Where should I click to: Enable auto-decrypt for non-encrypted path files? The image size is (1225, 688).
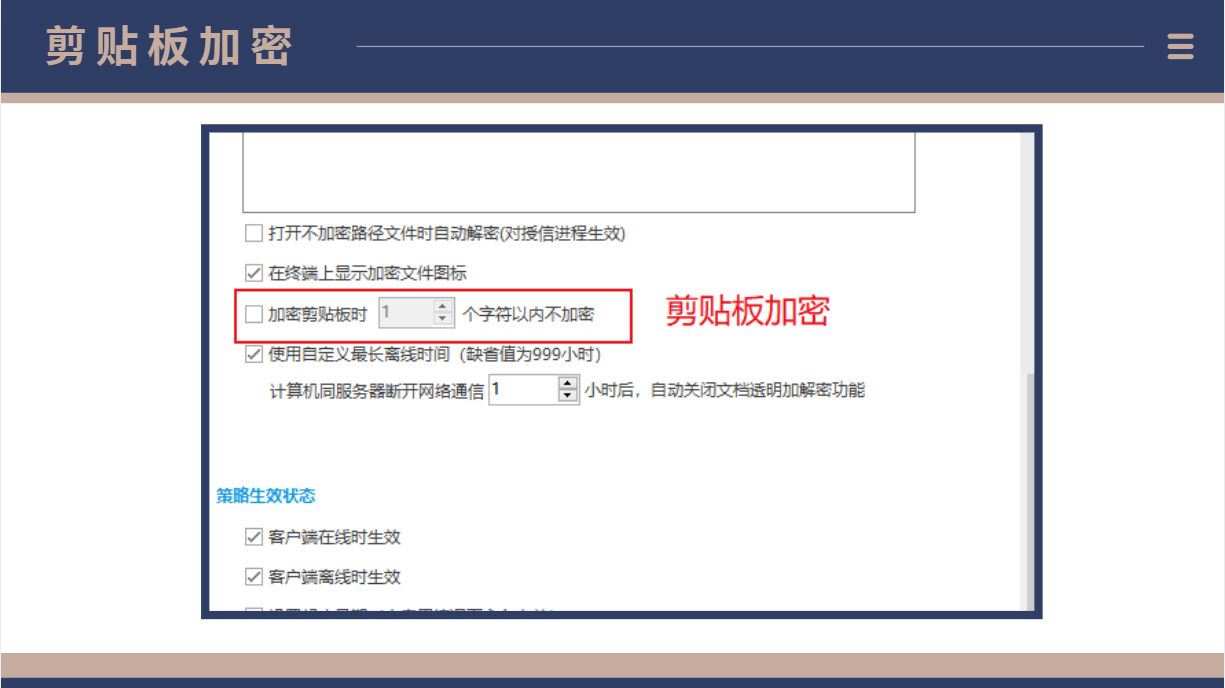coord(254,233)
